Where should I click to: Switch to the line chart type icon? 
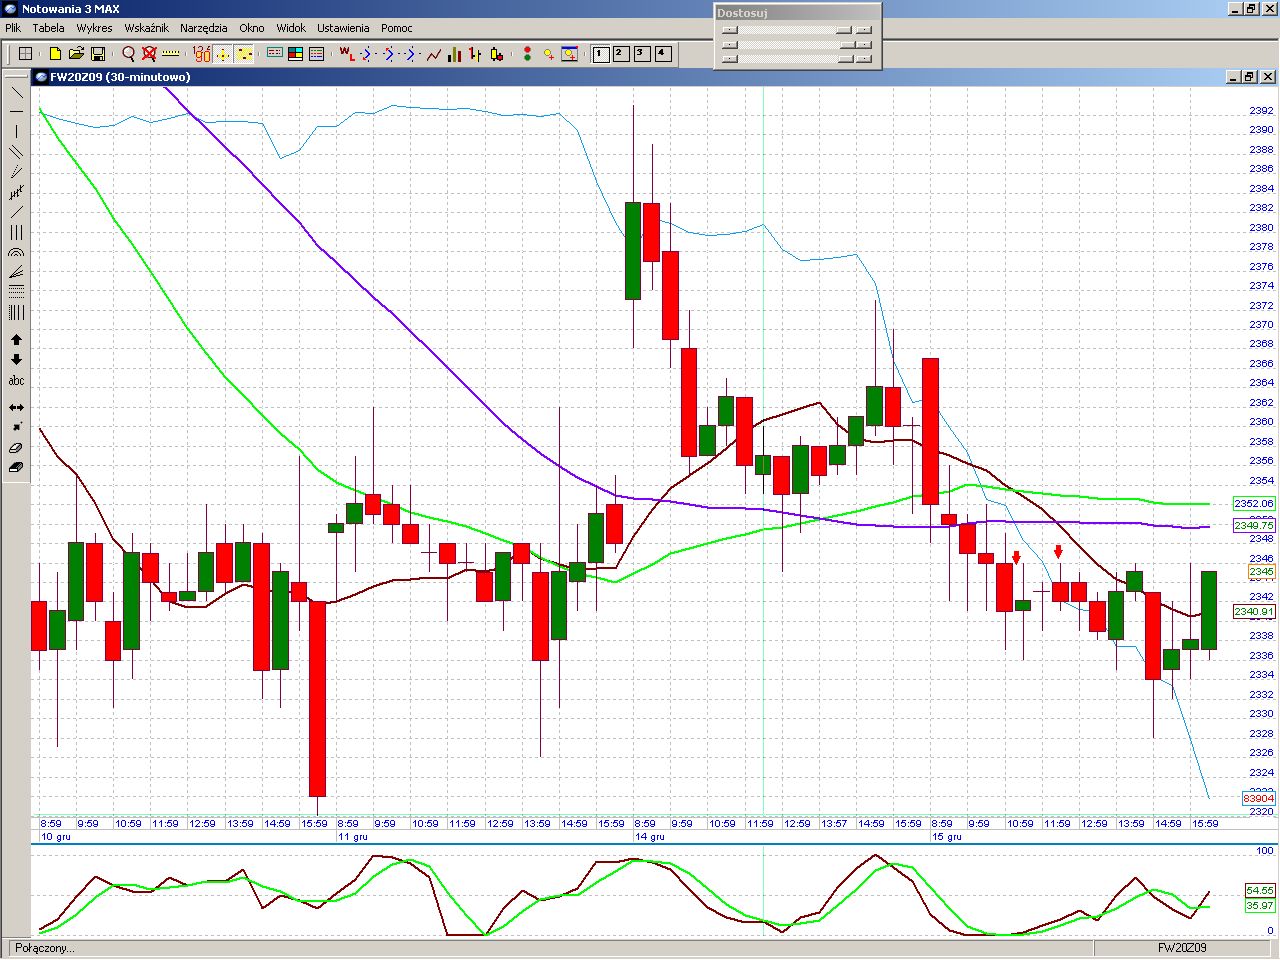434,54
